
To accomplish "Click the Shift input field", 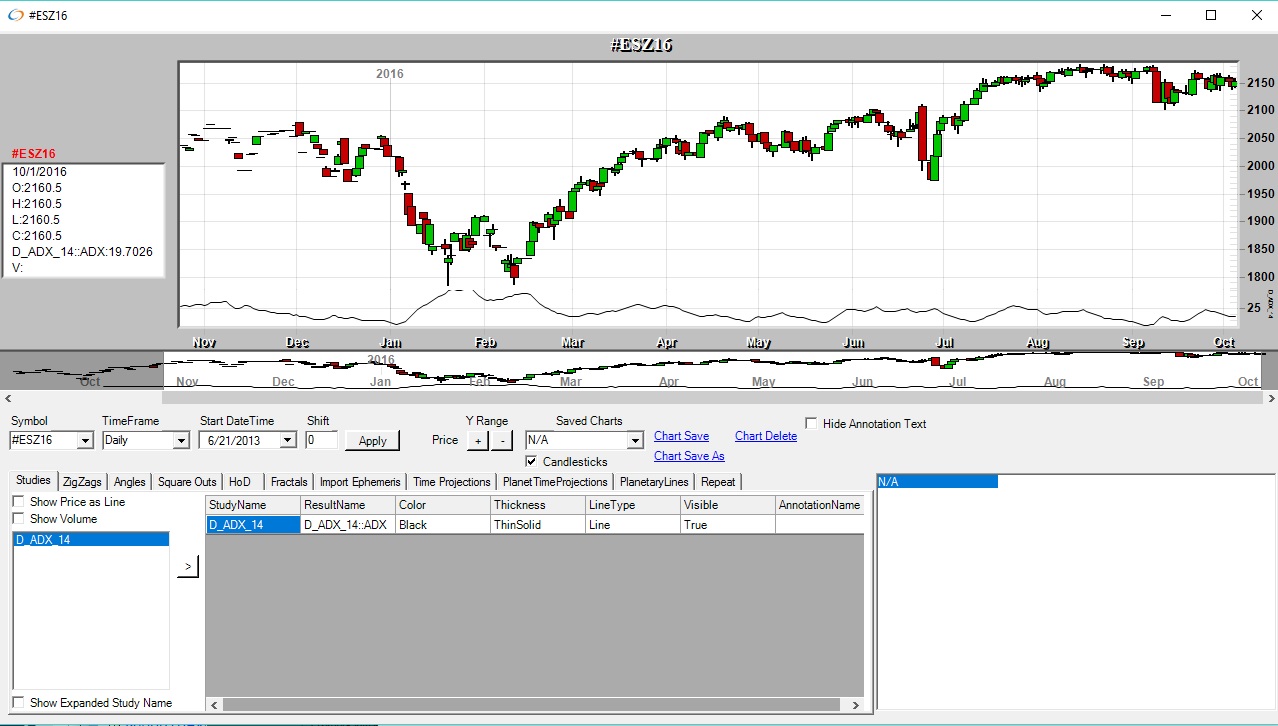I will pos(321,440).
